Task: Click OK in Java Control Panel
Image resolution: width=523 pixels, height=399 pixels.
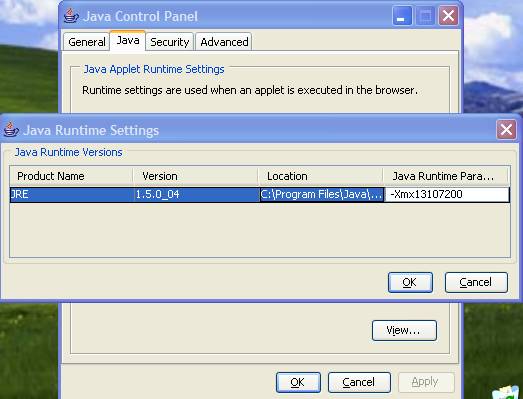Action: coord(298,382)
